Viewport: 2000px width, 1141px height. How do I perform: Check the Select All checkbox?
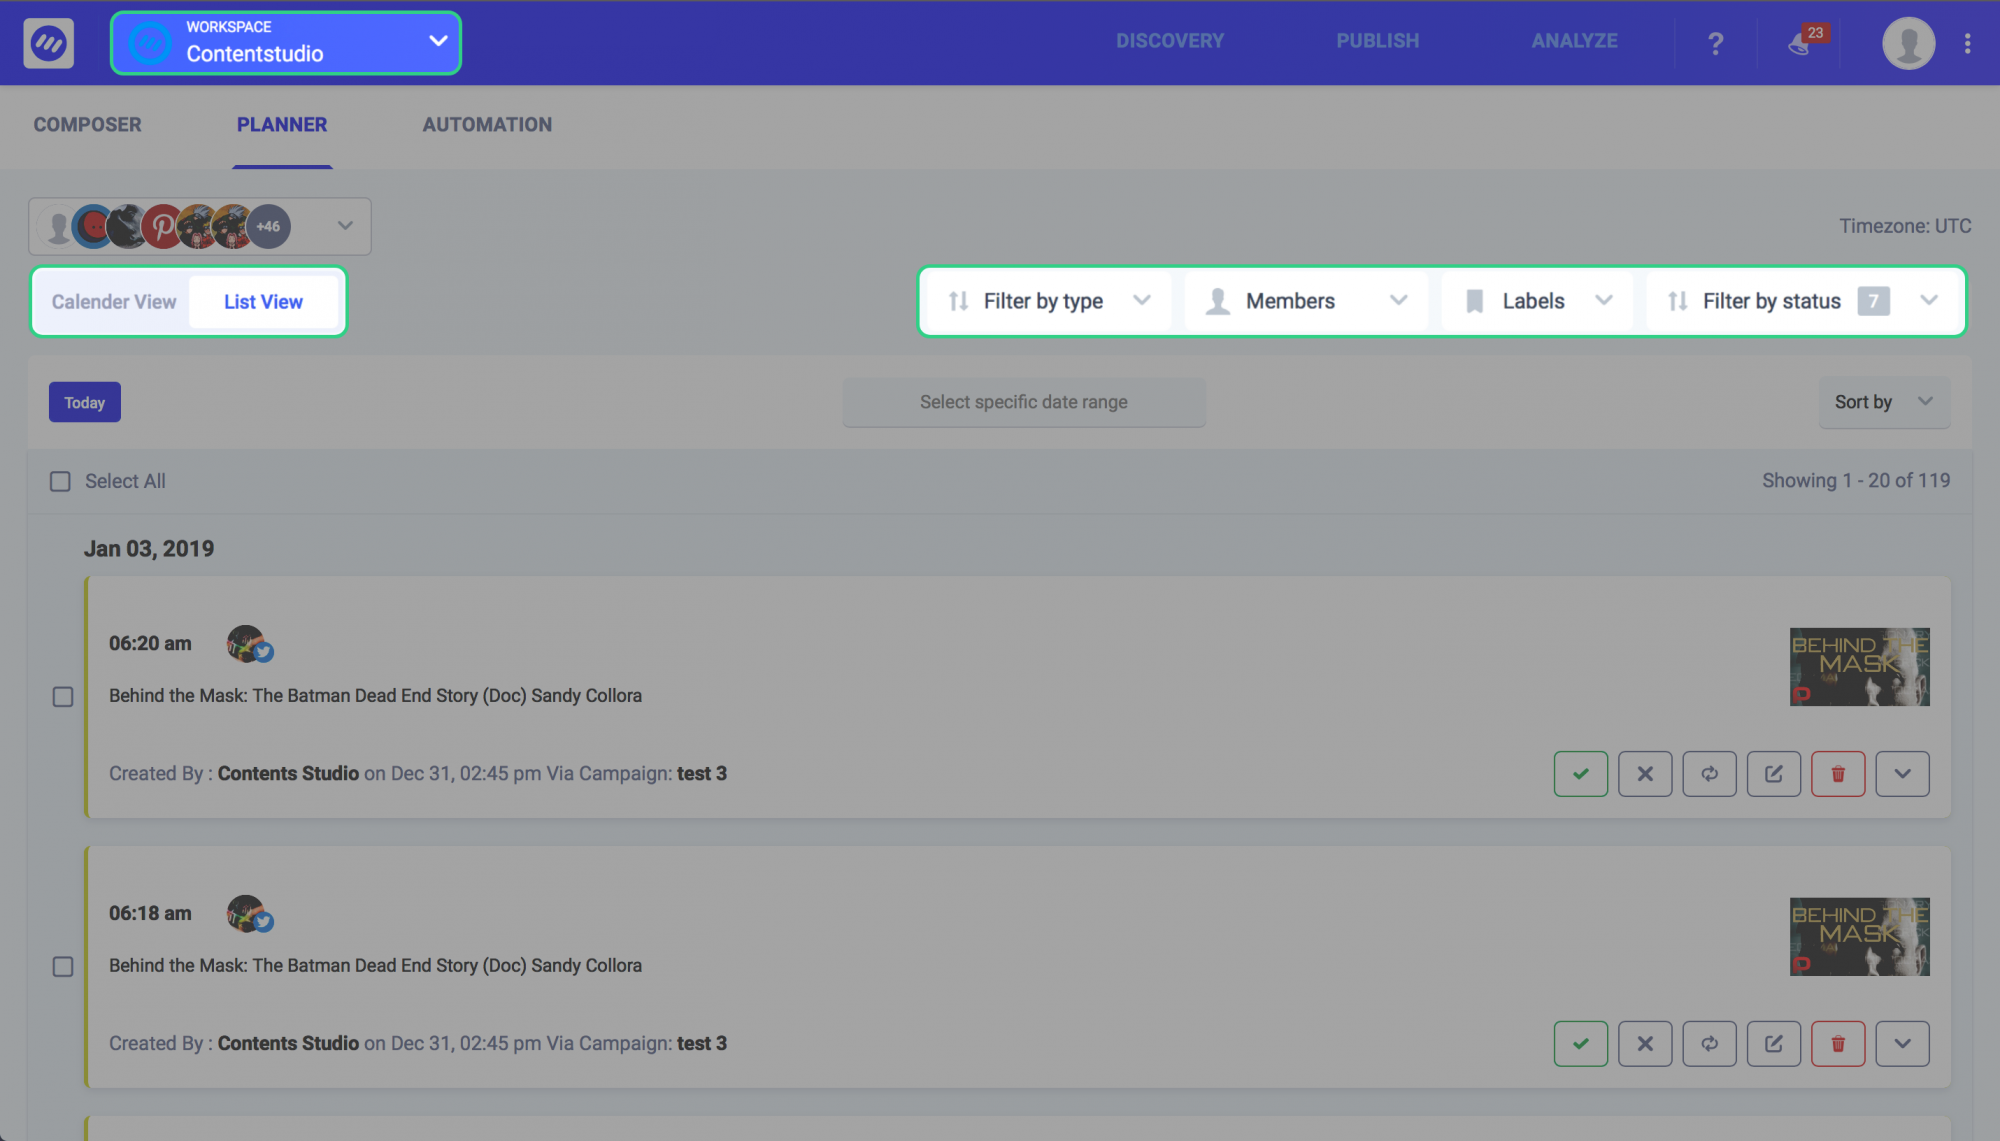click(x=60, y=481)
